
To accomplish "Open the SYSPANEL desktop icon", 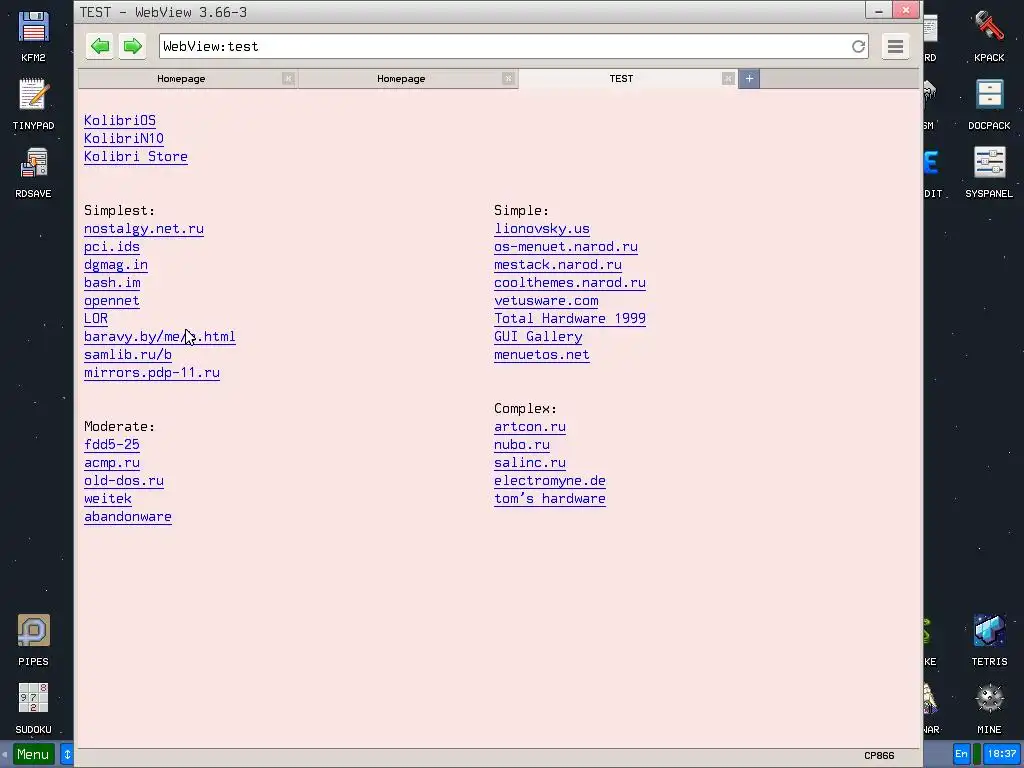I will (x=989, y=172).
